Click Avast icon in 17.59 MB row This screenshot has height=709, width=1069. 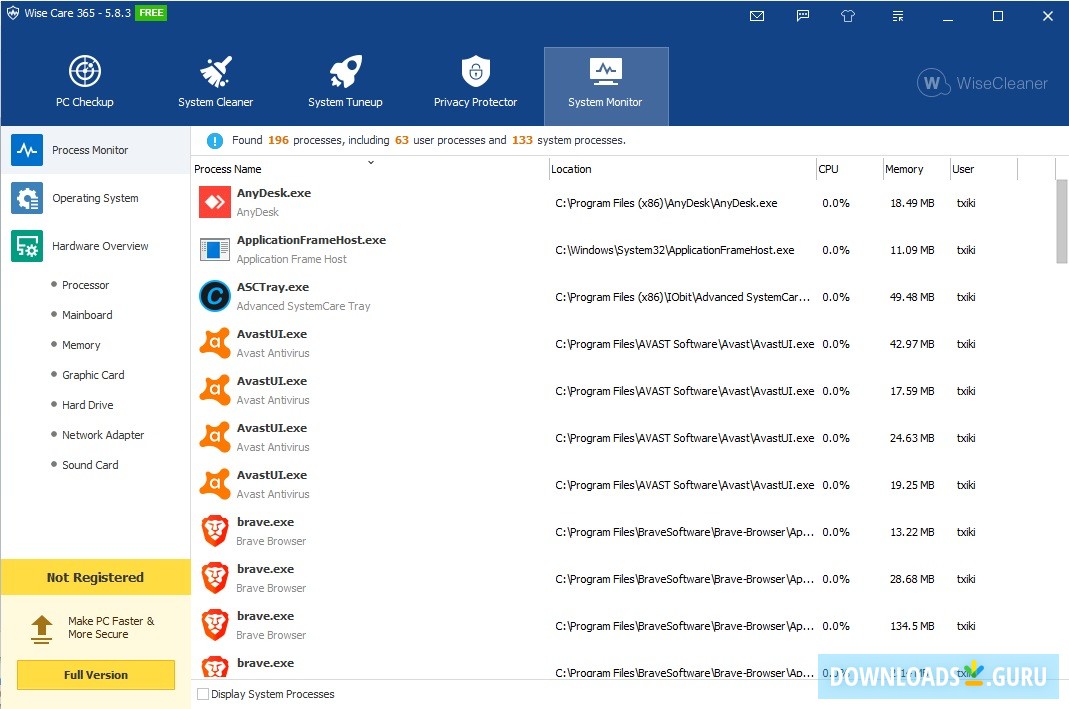click(215, 391)
